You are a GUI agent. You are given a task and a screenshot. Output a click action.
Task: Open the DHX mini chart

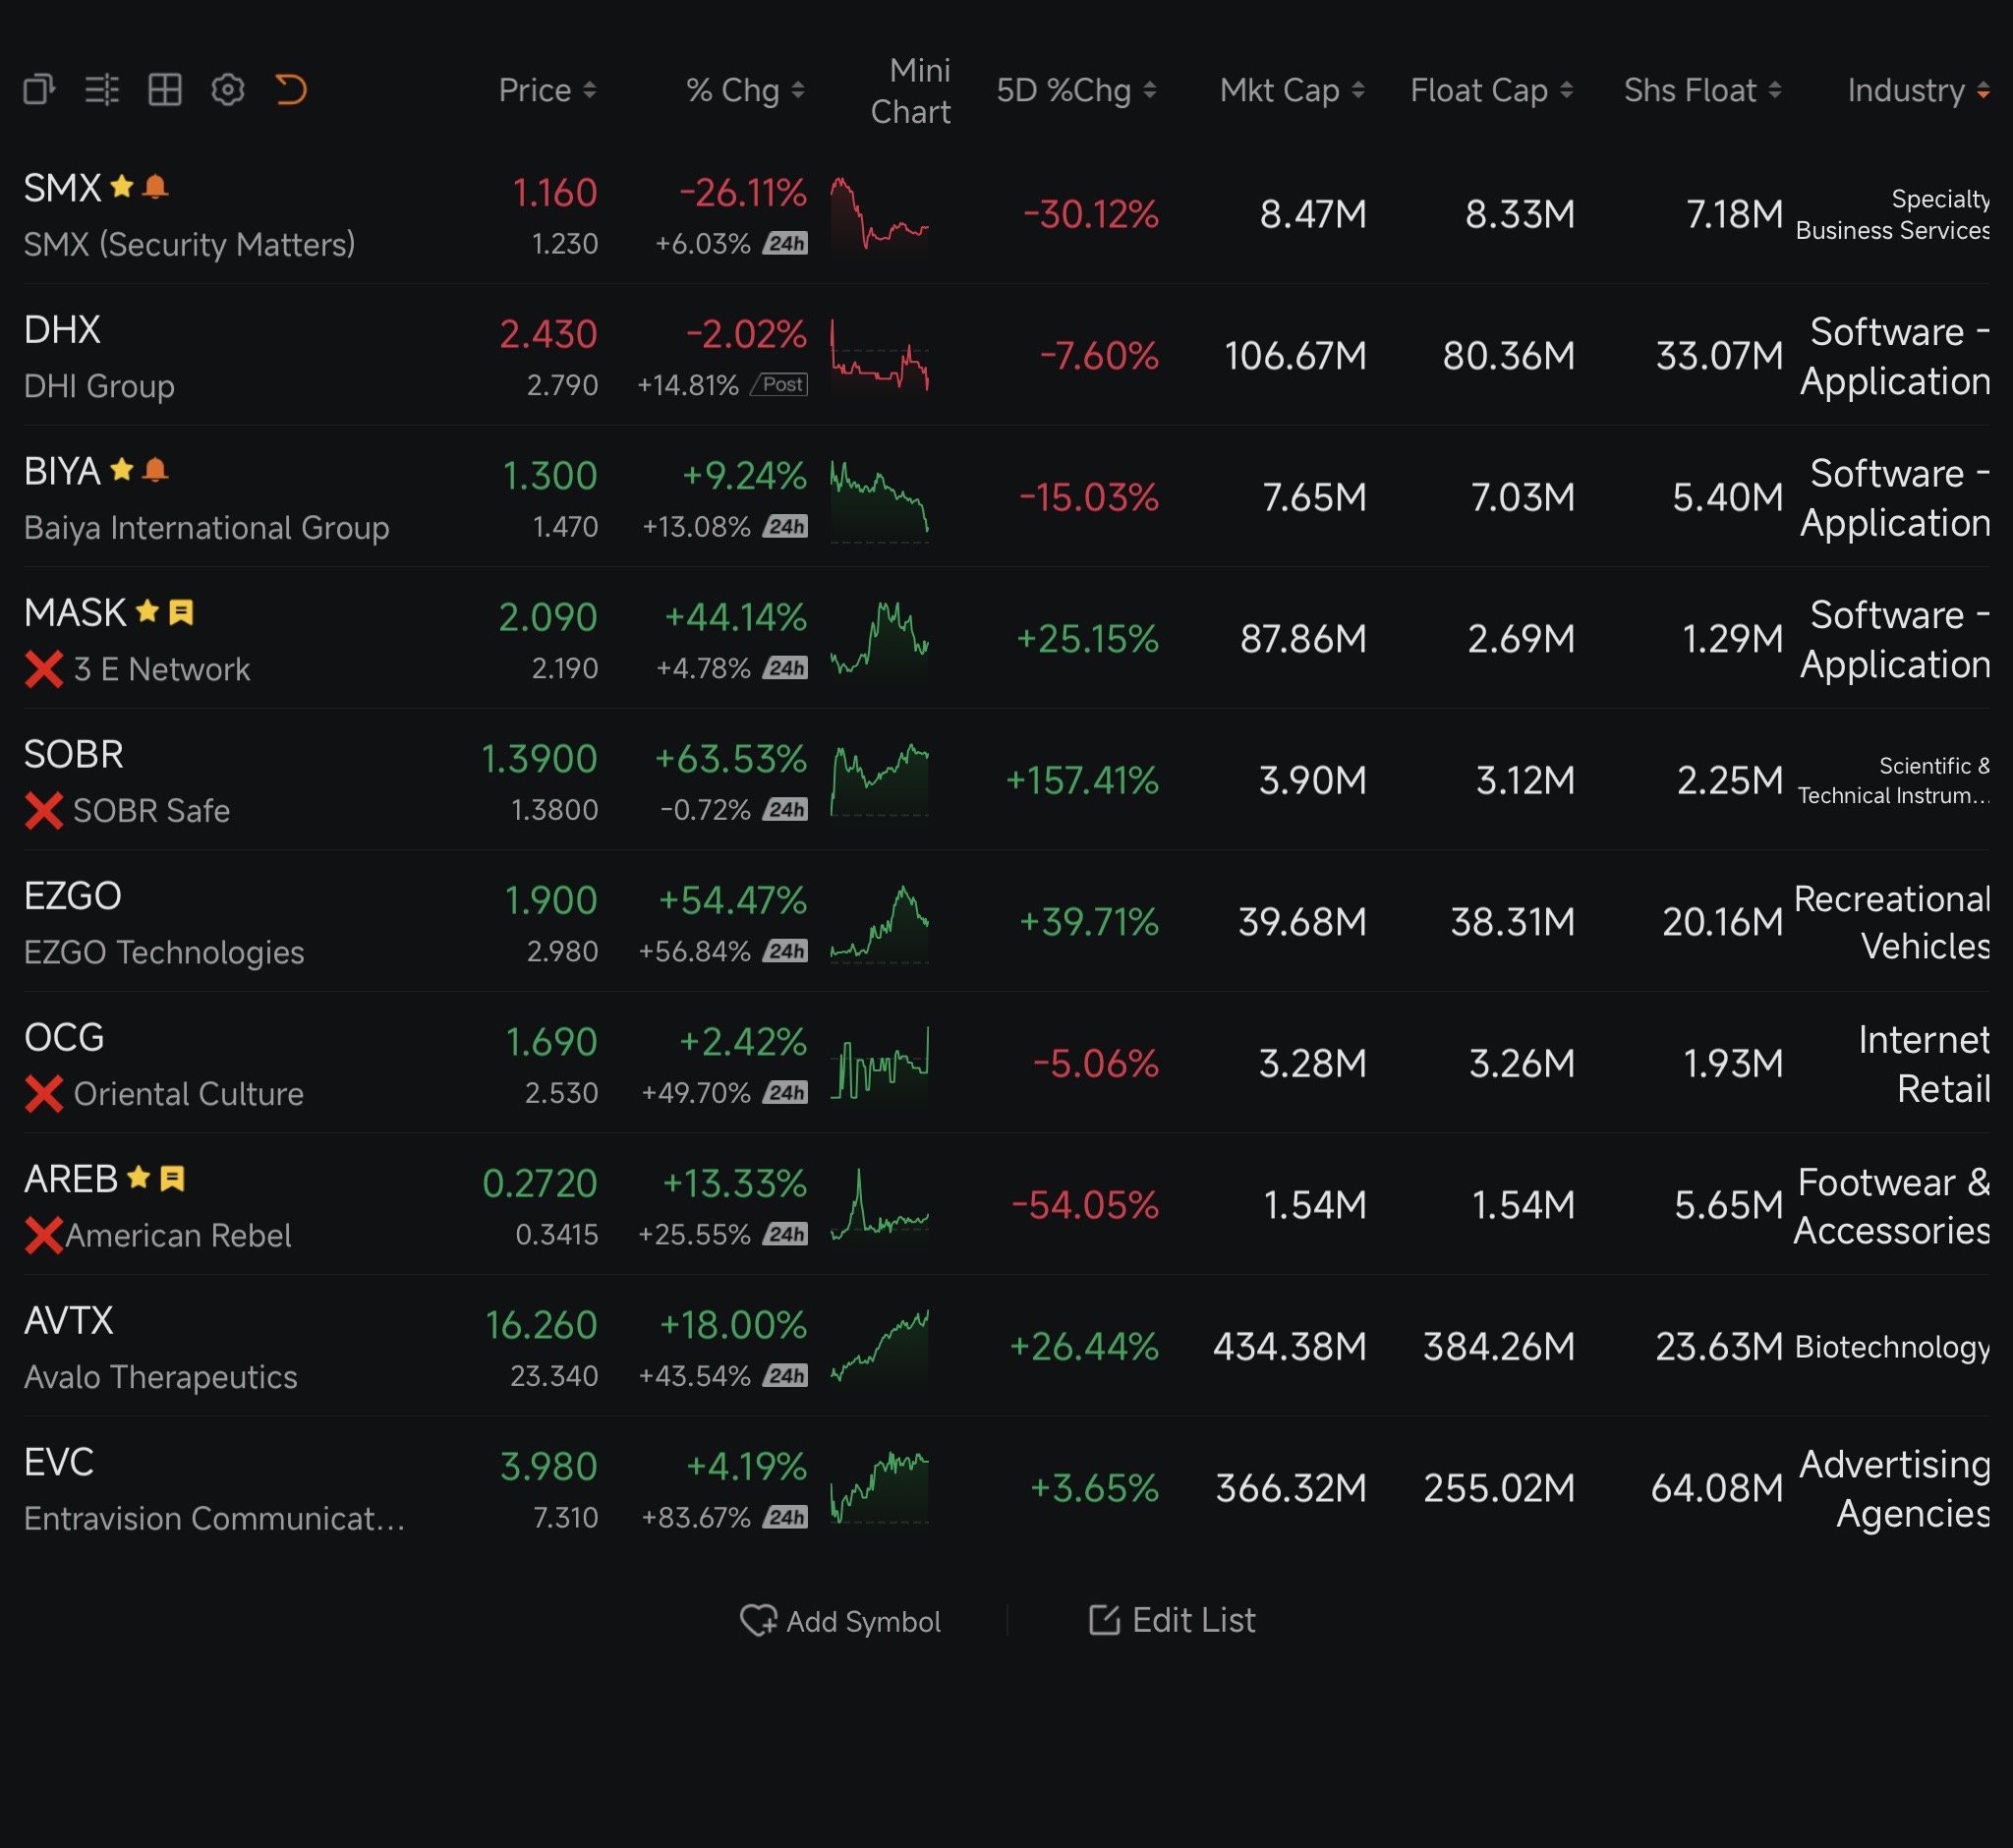click(x=880, y=355)
